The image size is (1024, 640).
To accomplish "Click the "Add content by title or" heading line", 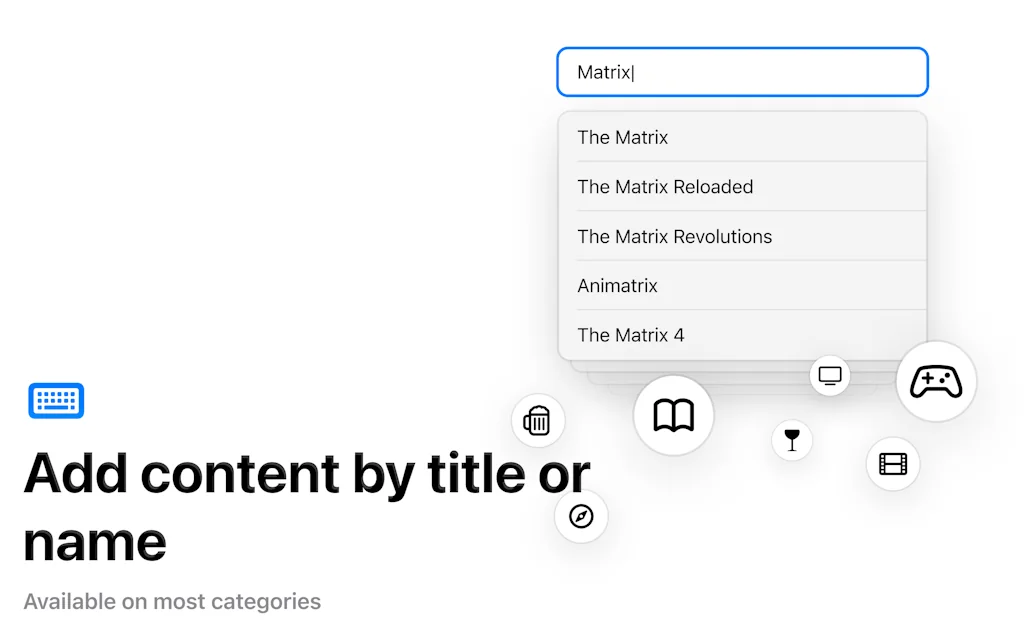I will pyautogui.click(x=306, y=473).
